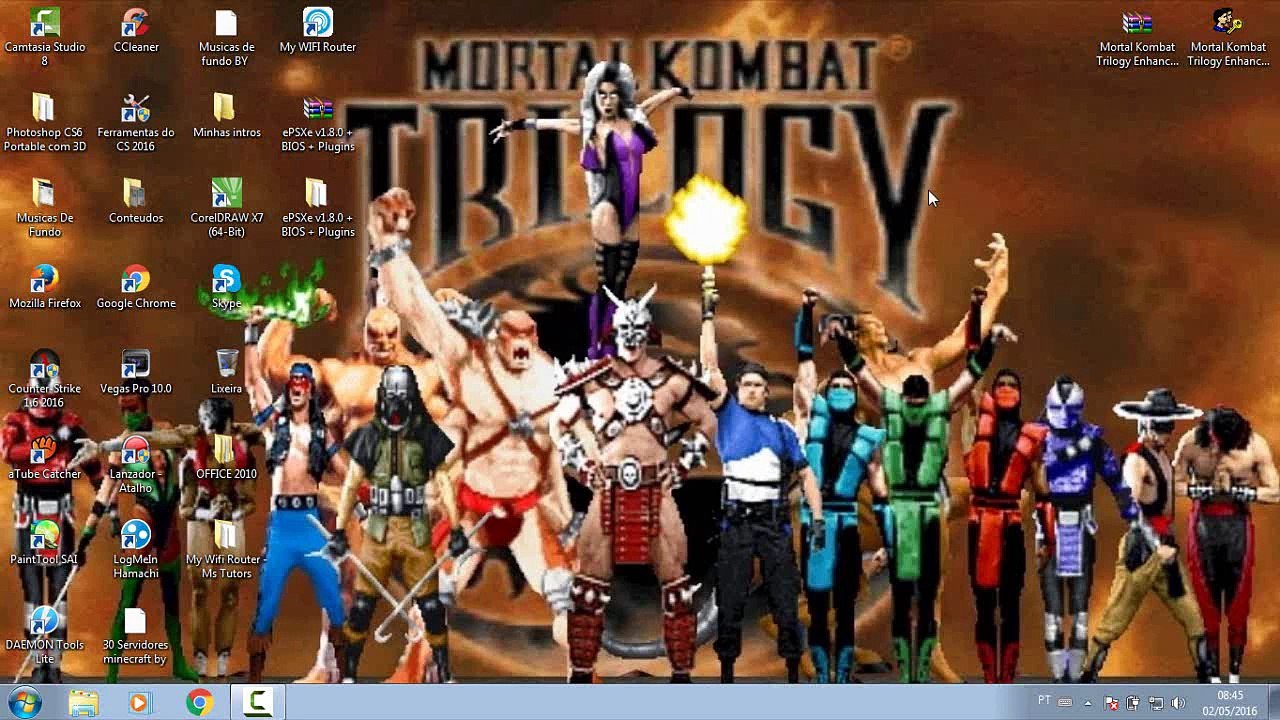Open Action Center flag icon
The image size is (1280, 720).
(x=1111, y=703)
